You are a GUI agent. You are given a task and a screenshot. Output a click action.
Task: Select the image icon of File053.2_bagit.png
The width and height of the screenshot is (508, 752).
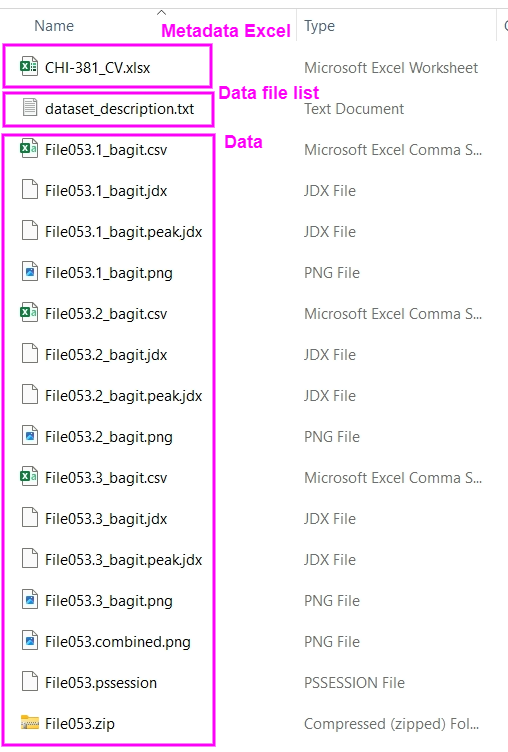tap(30, 435)
